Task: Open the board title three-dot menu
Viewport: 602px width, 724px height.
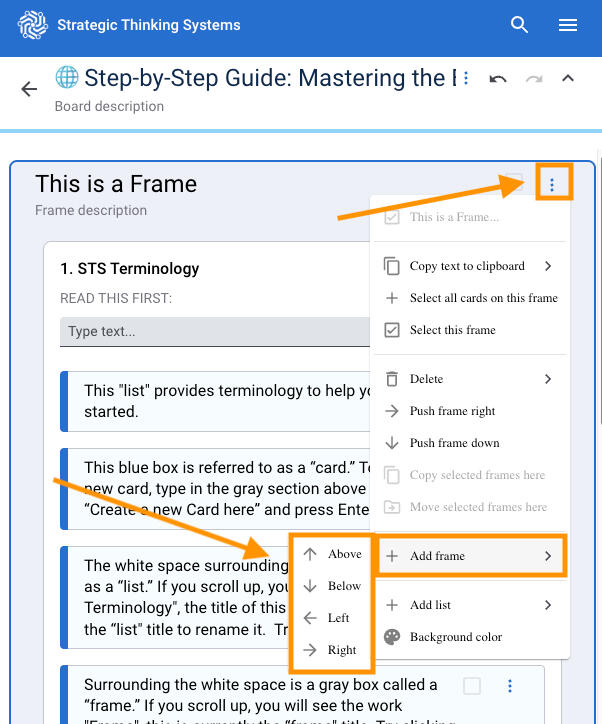Action: 466,79
